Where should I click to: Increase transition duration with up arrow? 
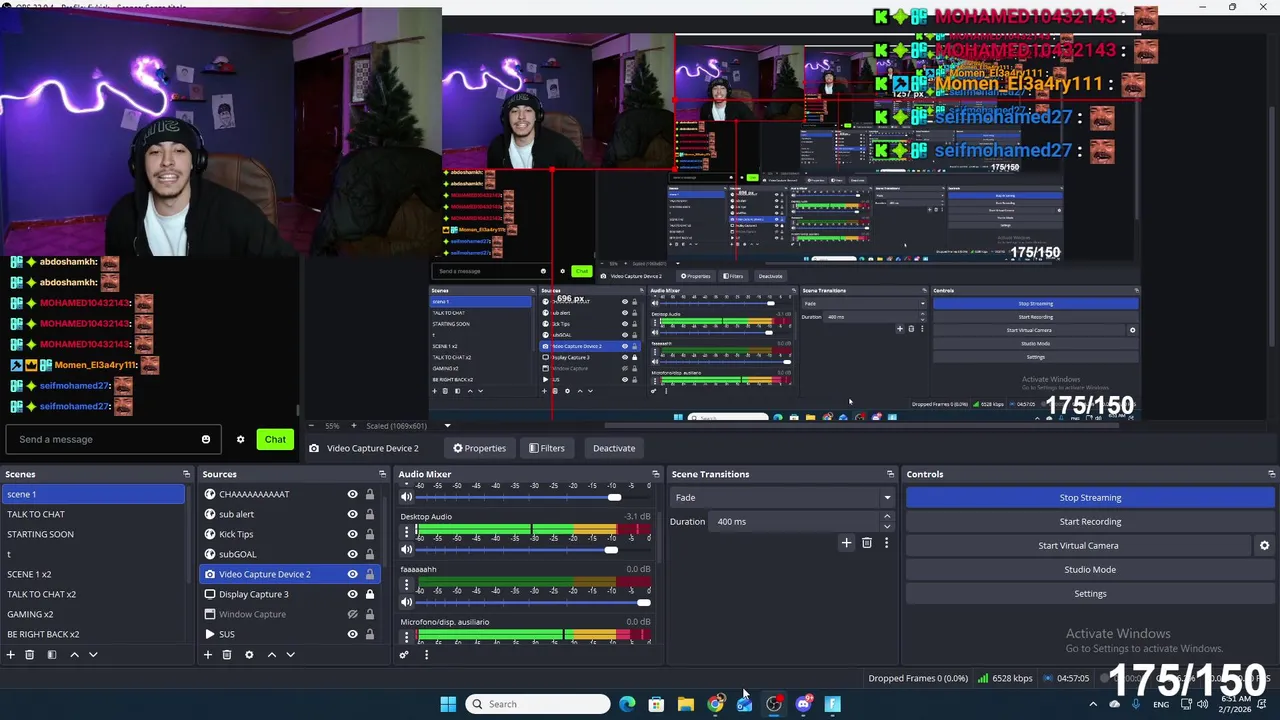(886, 517)
